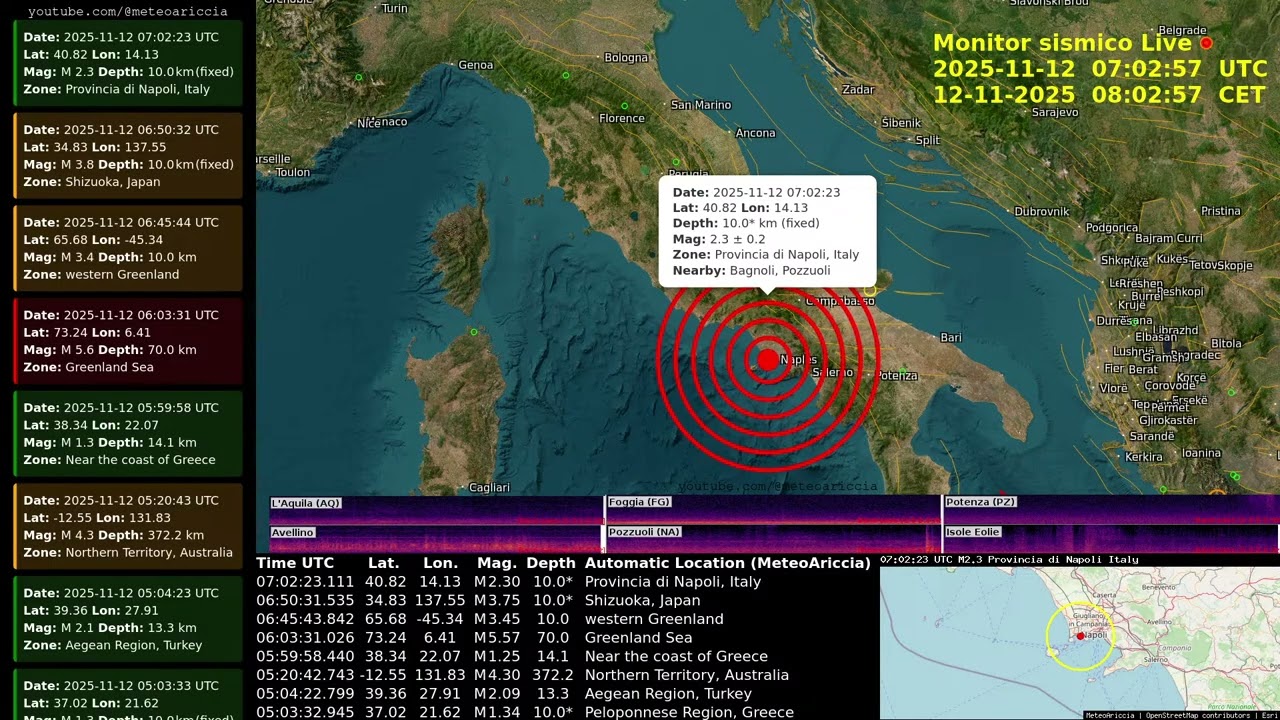The width and height of the screenshot is (1280, 720).
Task: Click the green station marker near Kerkira
Action: (x=1163, y=489)
